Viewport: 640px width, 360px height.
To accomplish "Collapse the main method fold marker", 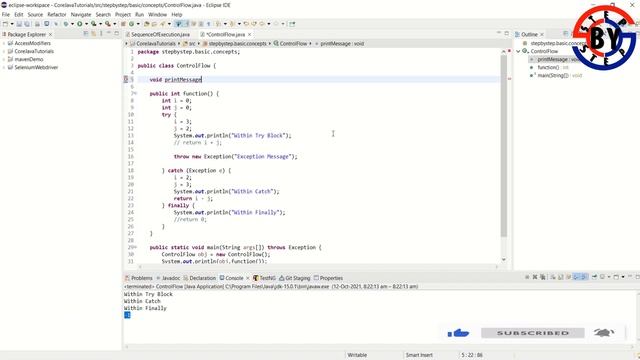I will click(x=135, y=247).
